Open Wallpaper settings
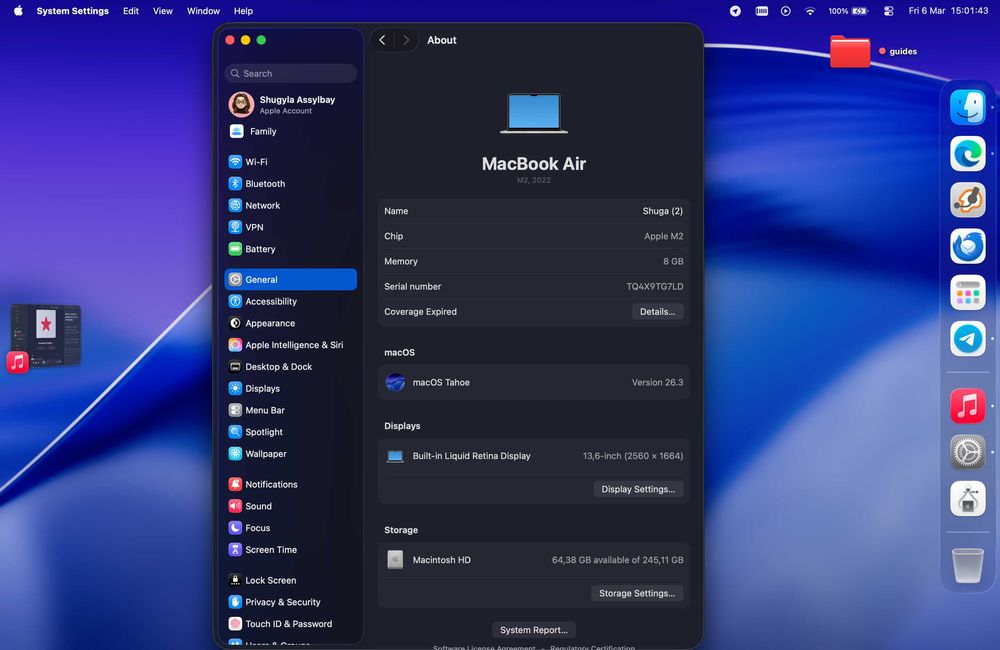 tap(290, 454)
